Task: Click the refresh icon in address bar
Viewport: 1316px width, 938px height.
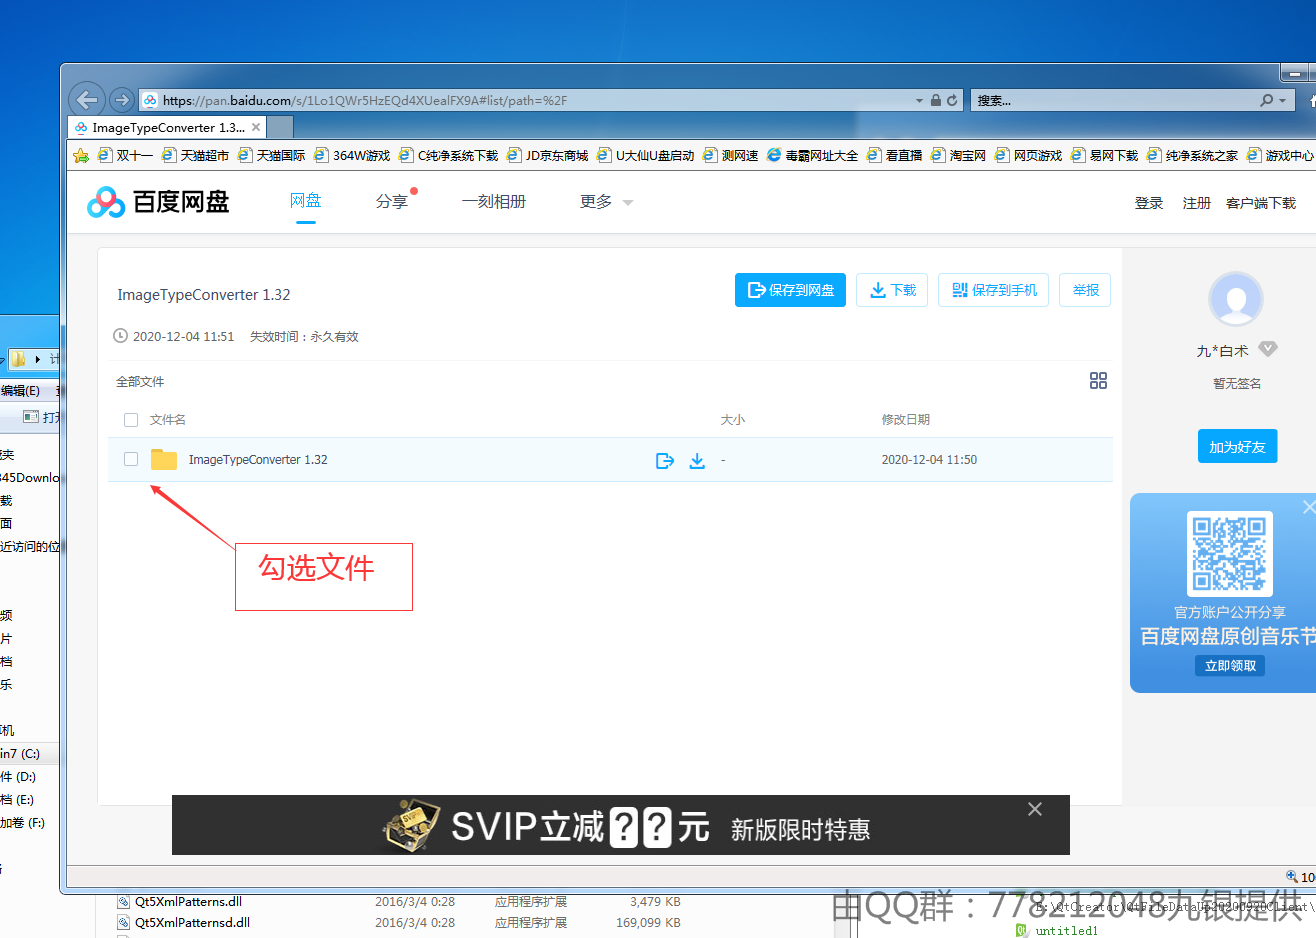Action: [x=952, y=100]
